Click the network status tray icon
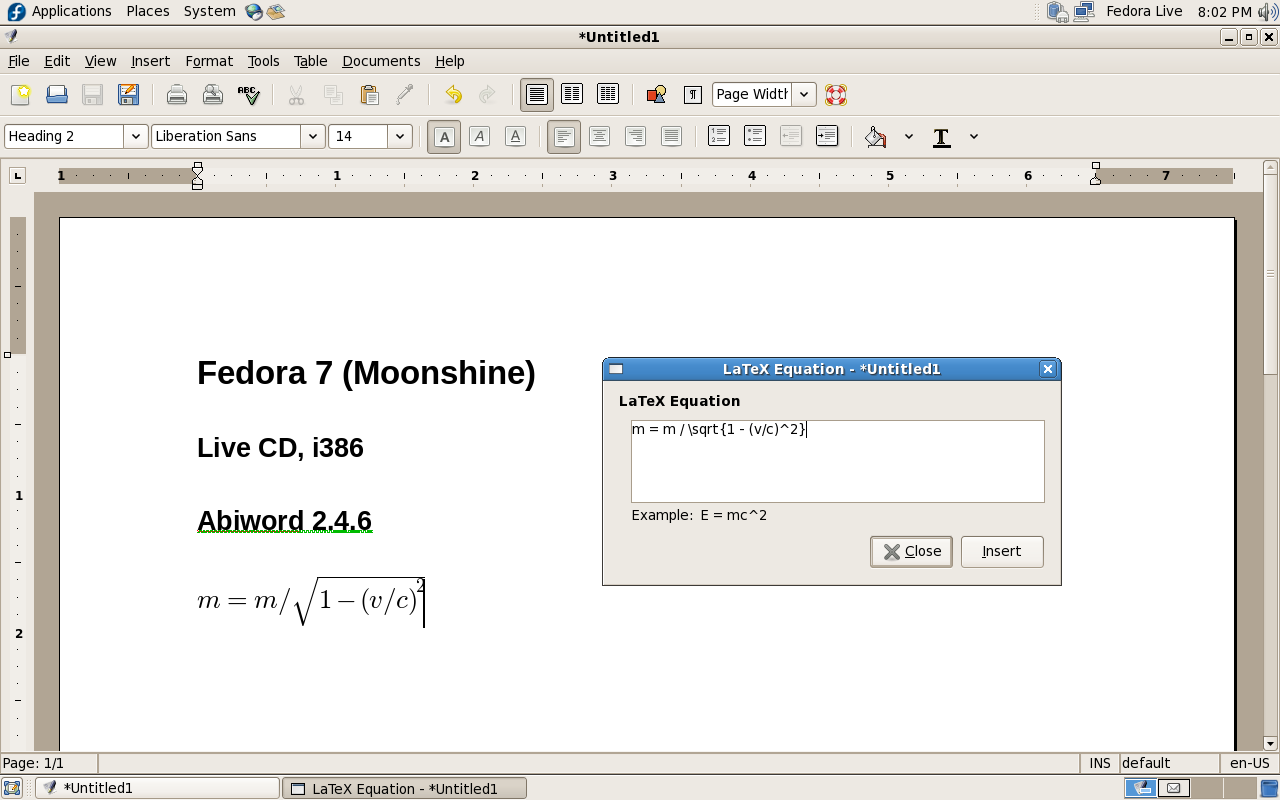The width and height of the screenshot is (1280, 800). (x=1083, y=12)
